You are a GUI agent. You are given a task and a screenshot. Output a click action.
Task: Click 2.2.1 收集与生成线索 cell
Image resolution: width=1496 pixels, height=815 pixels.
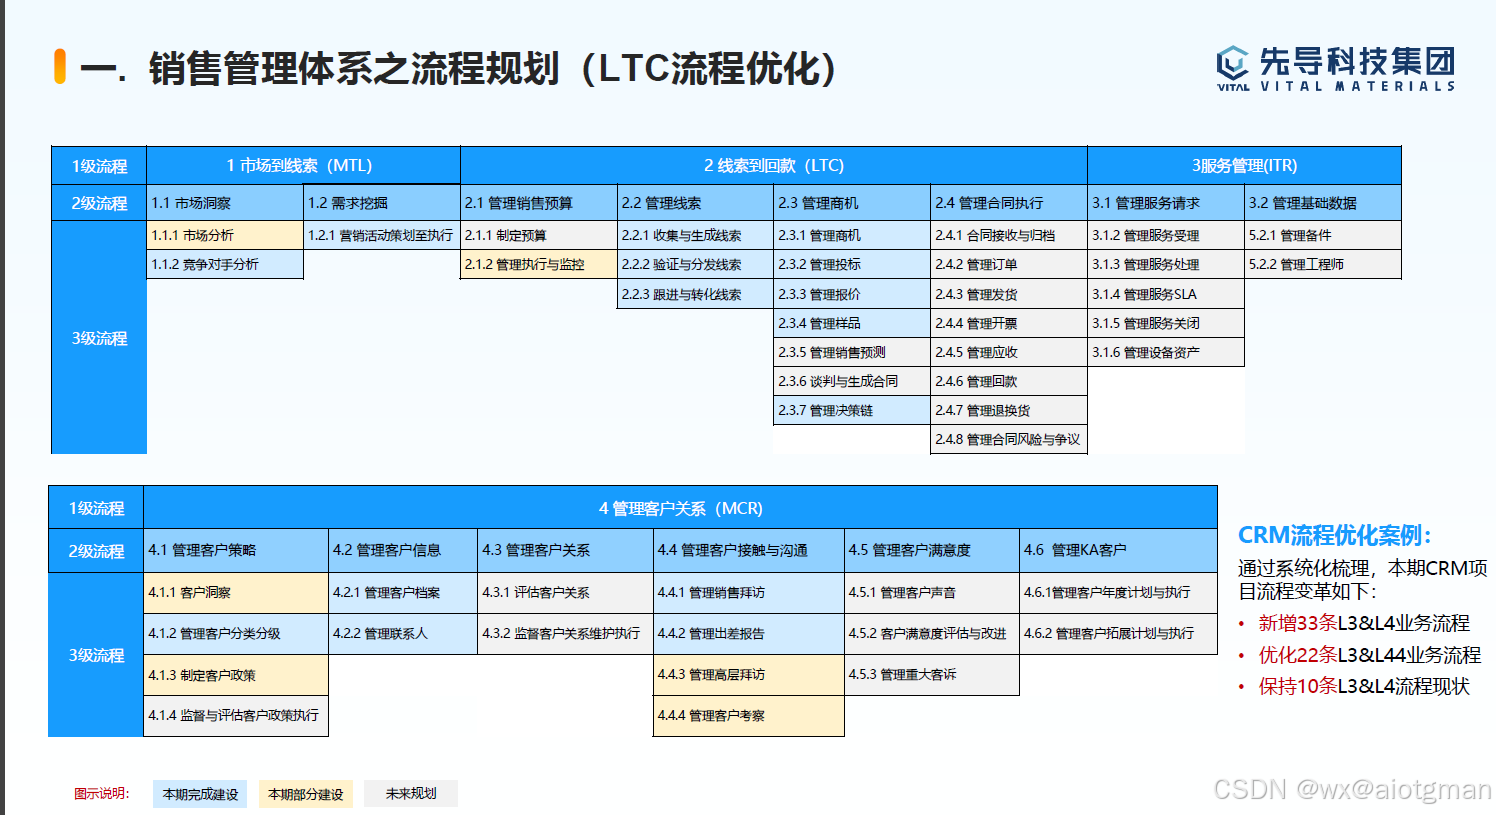(x=696, y=235)
